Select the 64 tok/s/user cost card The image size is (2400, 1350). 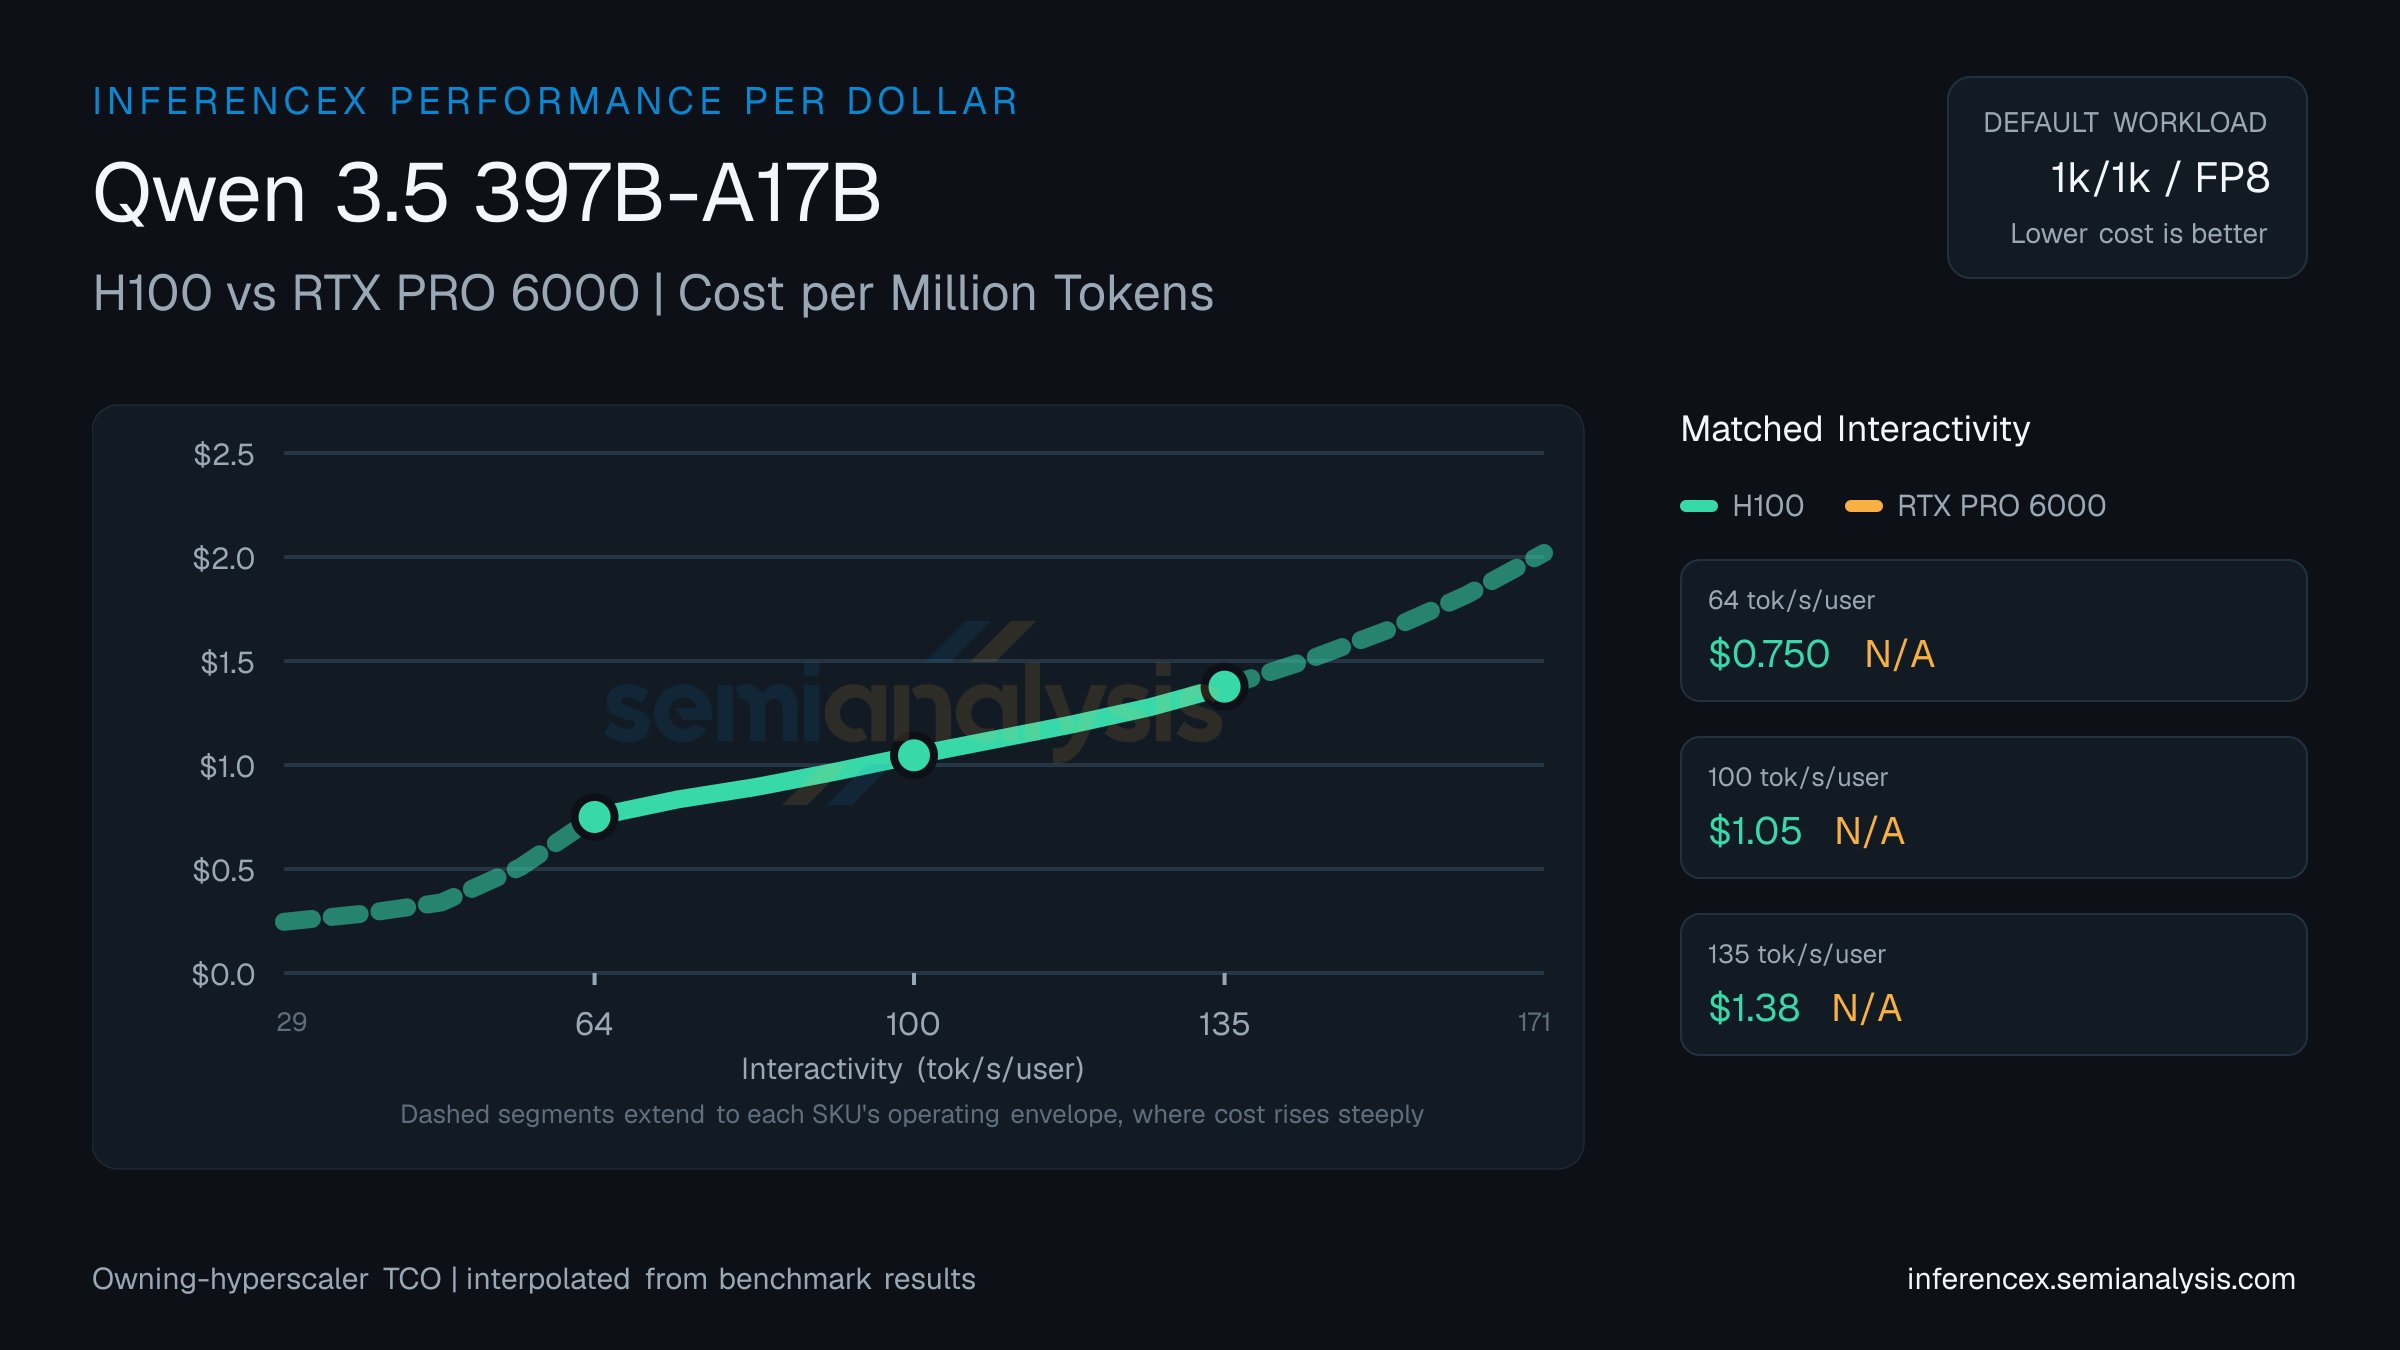(1993, 630)
